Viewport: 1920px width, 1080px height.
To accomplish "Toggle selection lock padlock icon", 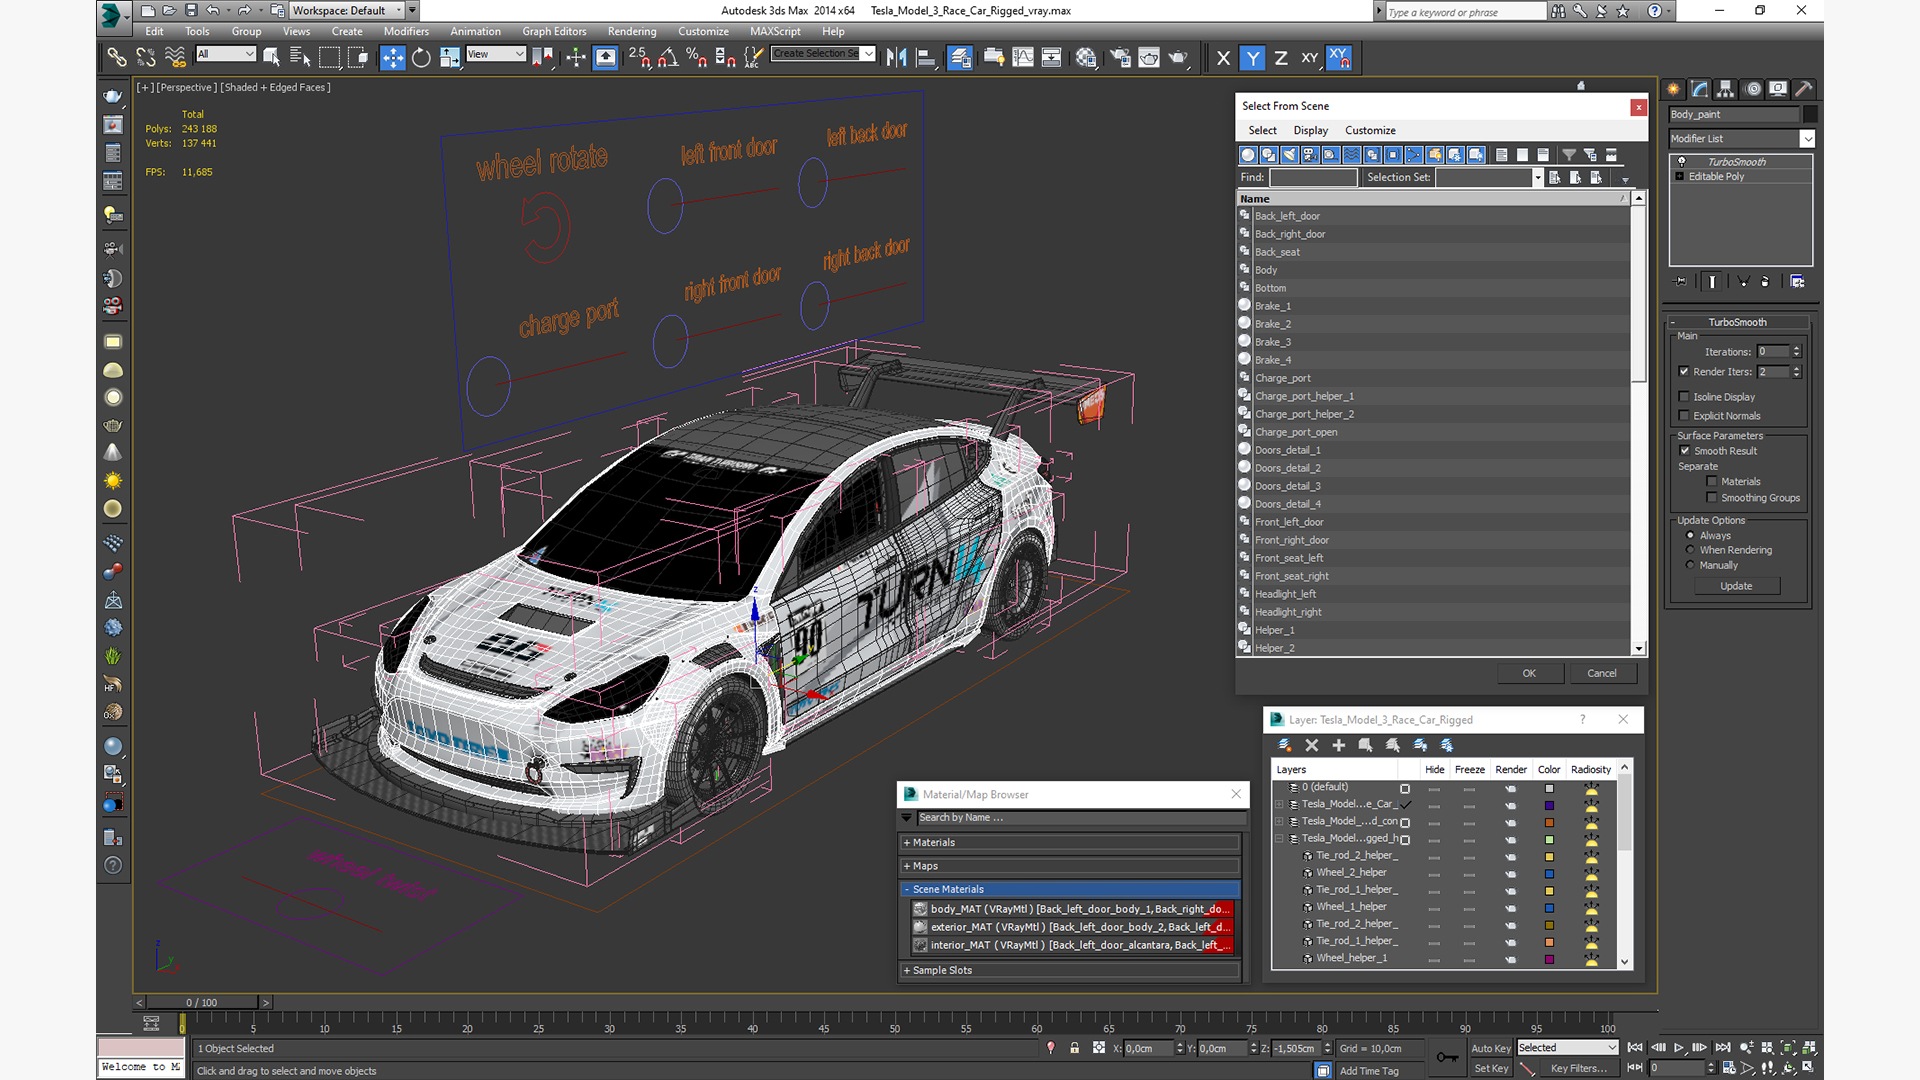I will (1075, 1048).
